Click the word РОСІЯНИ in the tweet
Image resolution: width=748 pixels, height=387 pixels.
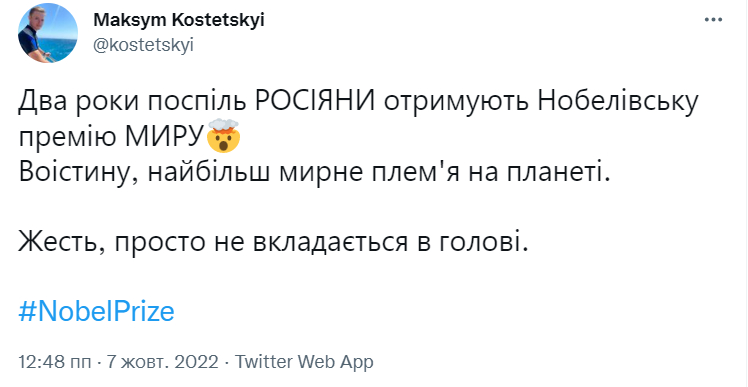[x=314, y=101]
